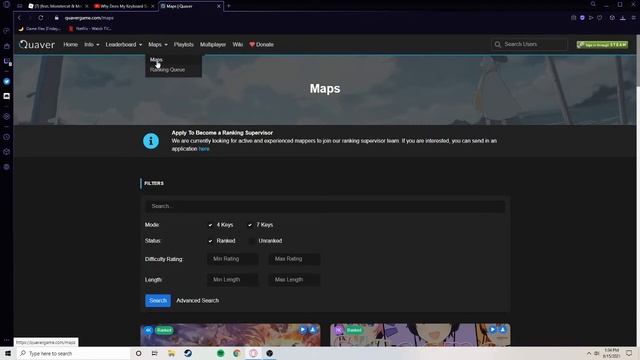Open a new browser tab
Screen dimensions: 640x360
229,6
